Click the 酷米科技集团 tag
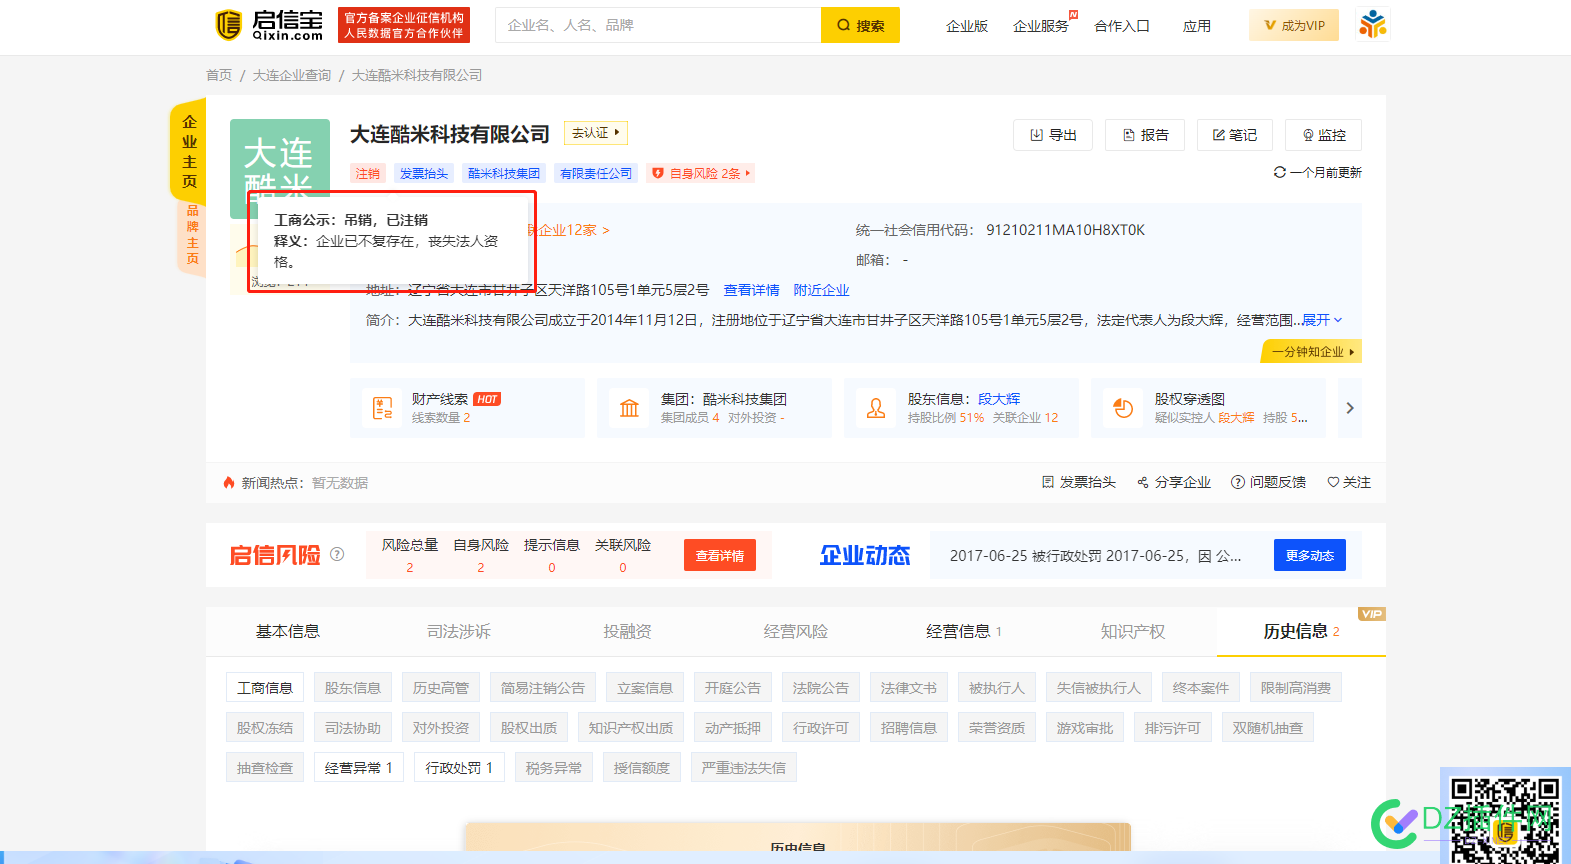 (504, 173)
